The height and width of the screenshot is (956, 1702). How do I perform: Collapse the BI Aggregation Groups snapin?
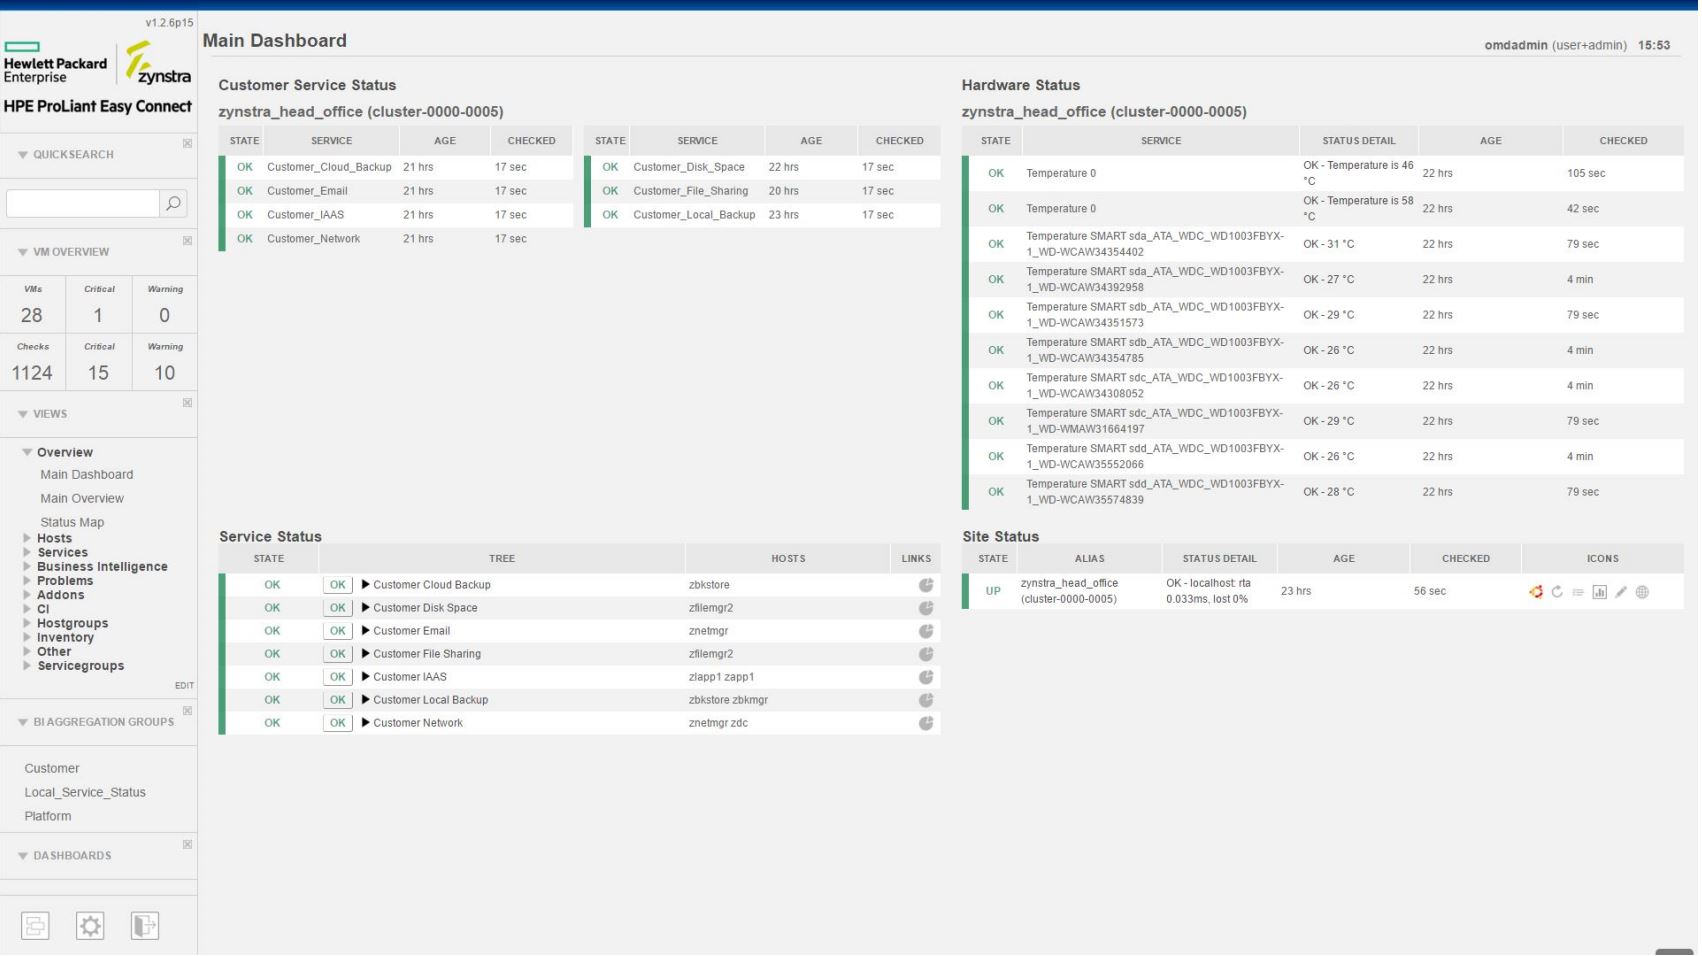click(x=23, y=722)
